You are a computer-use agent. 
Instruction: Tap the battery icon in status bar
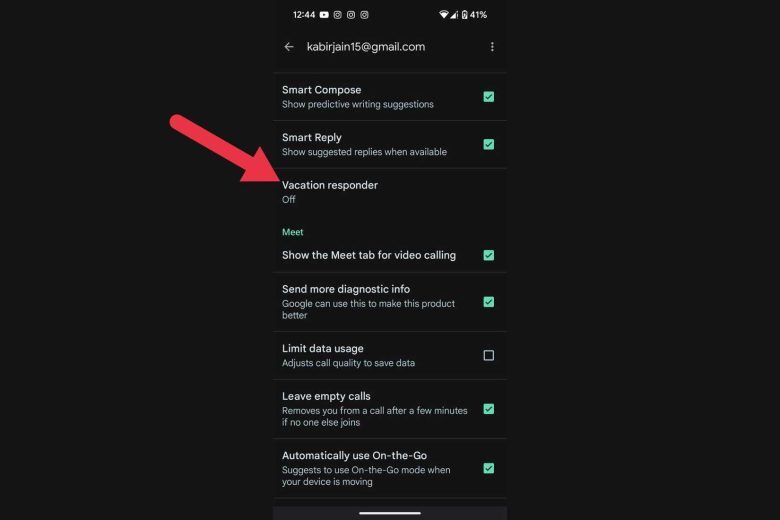464,15
